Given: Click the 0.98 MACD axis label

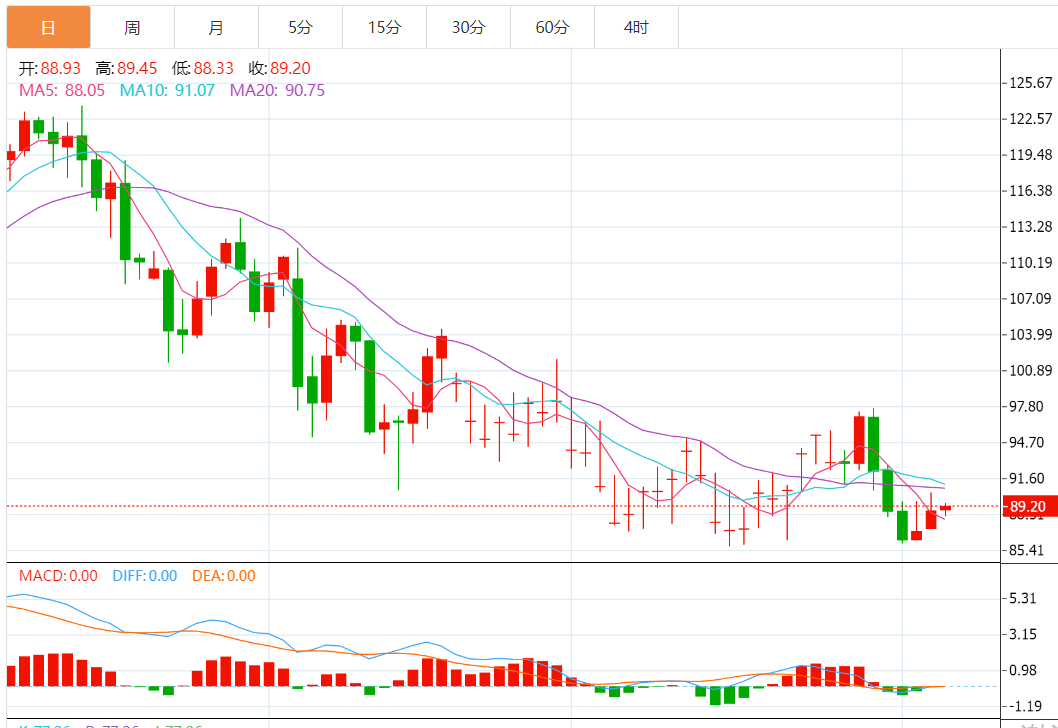Looking at the screenshot, I should pos(1023,670).
